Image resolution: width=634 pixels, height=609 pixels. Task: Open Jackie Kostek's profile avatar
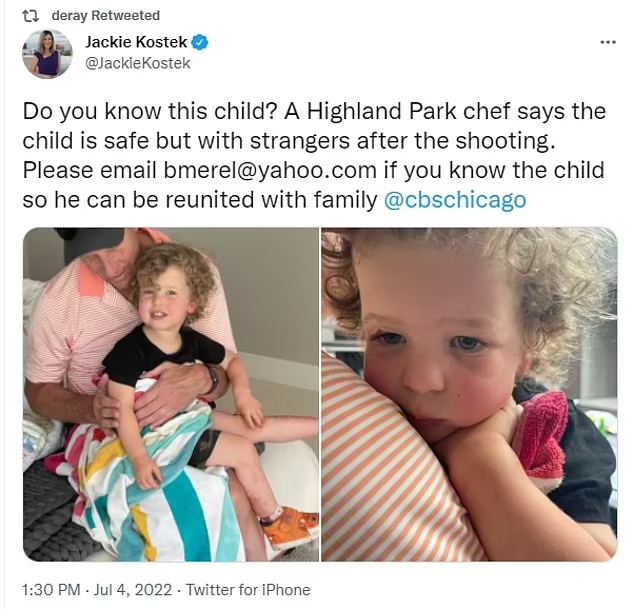click(x=47, y=53)
